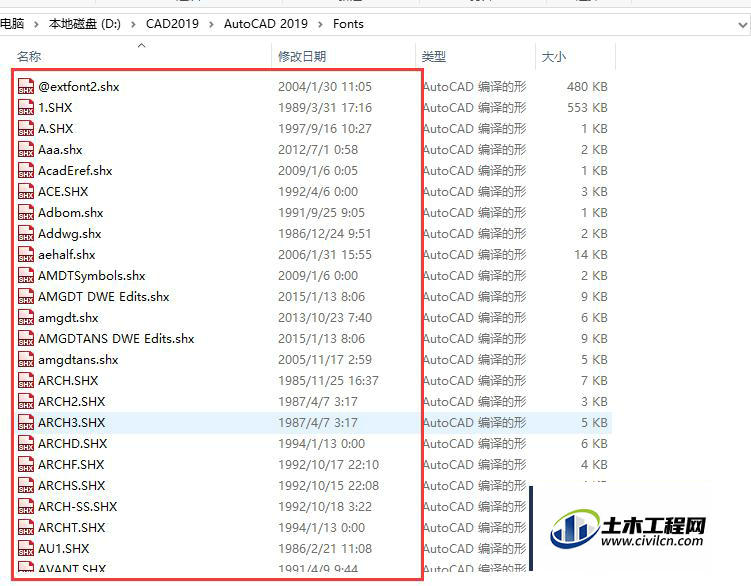The height and width of the screenshot is (586, 751).
Task: Select file name aehalf.shx
Action: (67, 254)
